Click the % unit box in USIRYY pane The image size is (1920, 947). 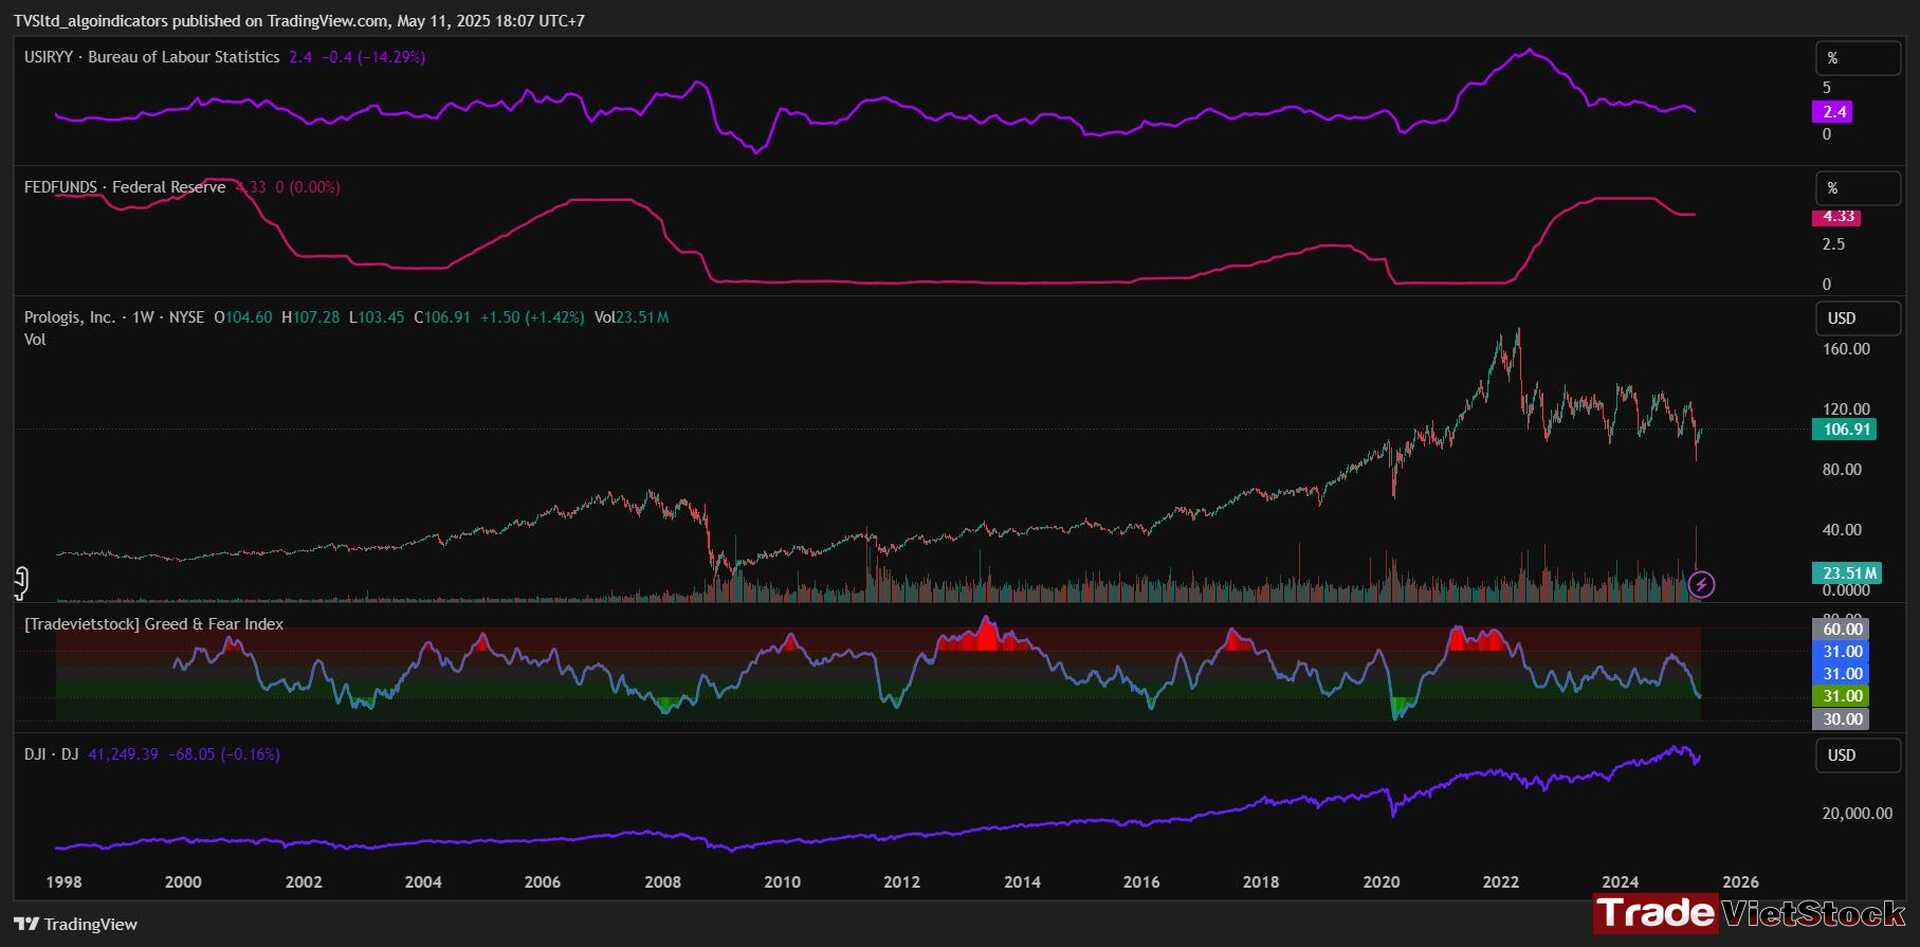1858,58
